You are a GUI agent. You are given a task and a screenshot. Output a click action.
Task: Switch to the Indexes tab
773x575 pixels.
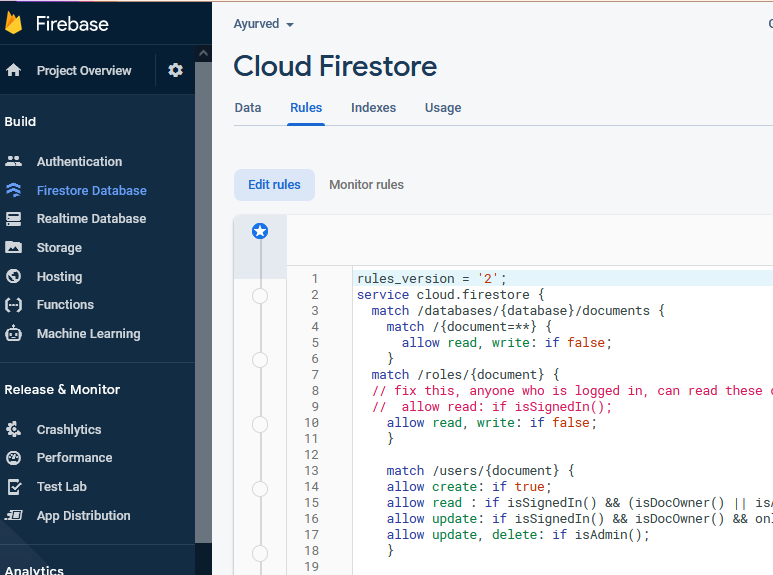coord(373,108)
